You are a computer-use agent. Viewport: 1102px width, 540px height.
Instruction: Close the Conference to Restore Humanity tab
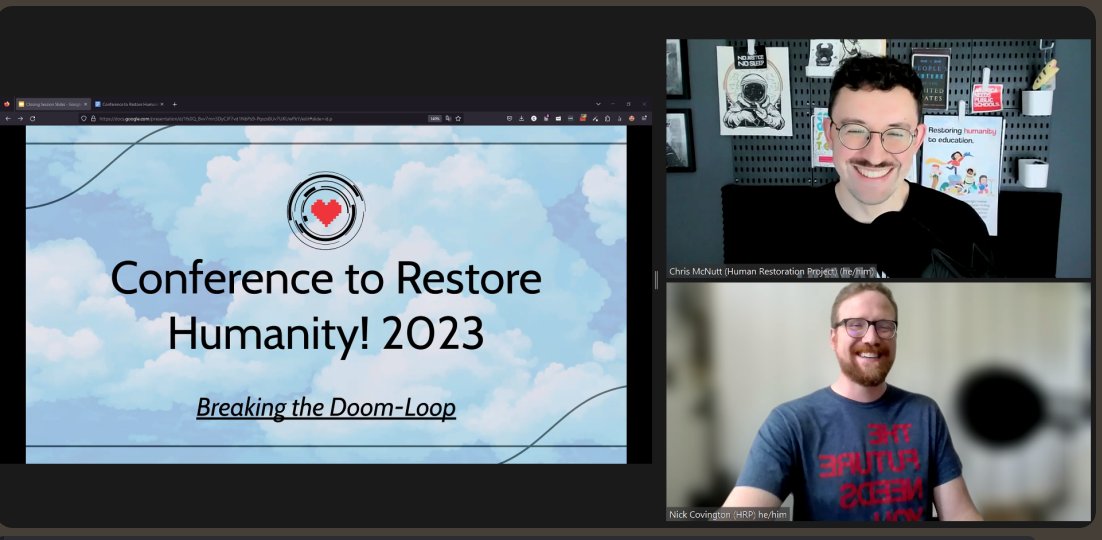pyautogui.click(x=162, y=104)
